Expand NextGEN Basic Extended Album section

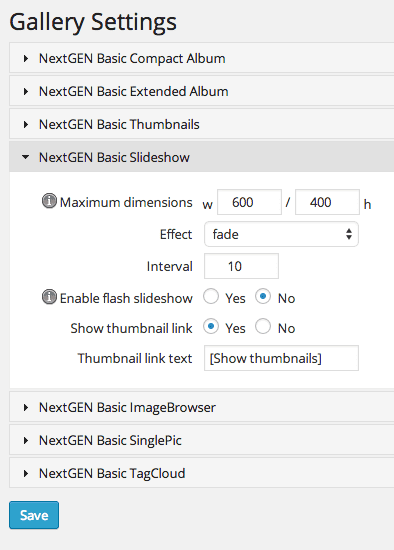pos(202,91)
